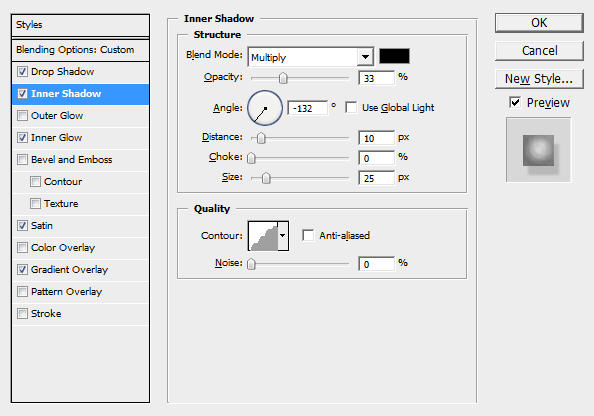The height and width of the screenshot is (416, 594).
Task: Open the Contour curve thumbnail editor
Action: click(263, 236)
